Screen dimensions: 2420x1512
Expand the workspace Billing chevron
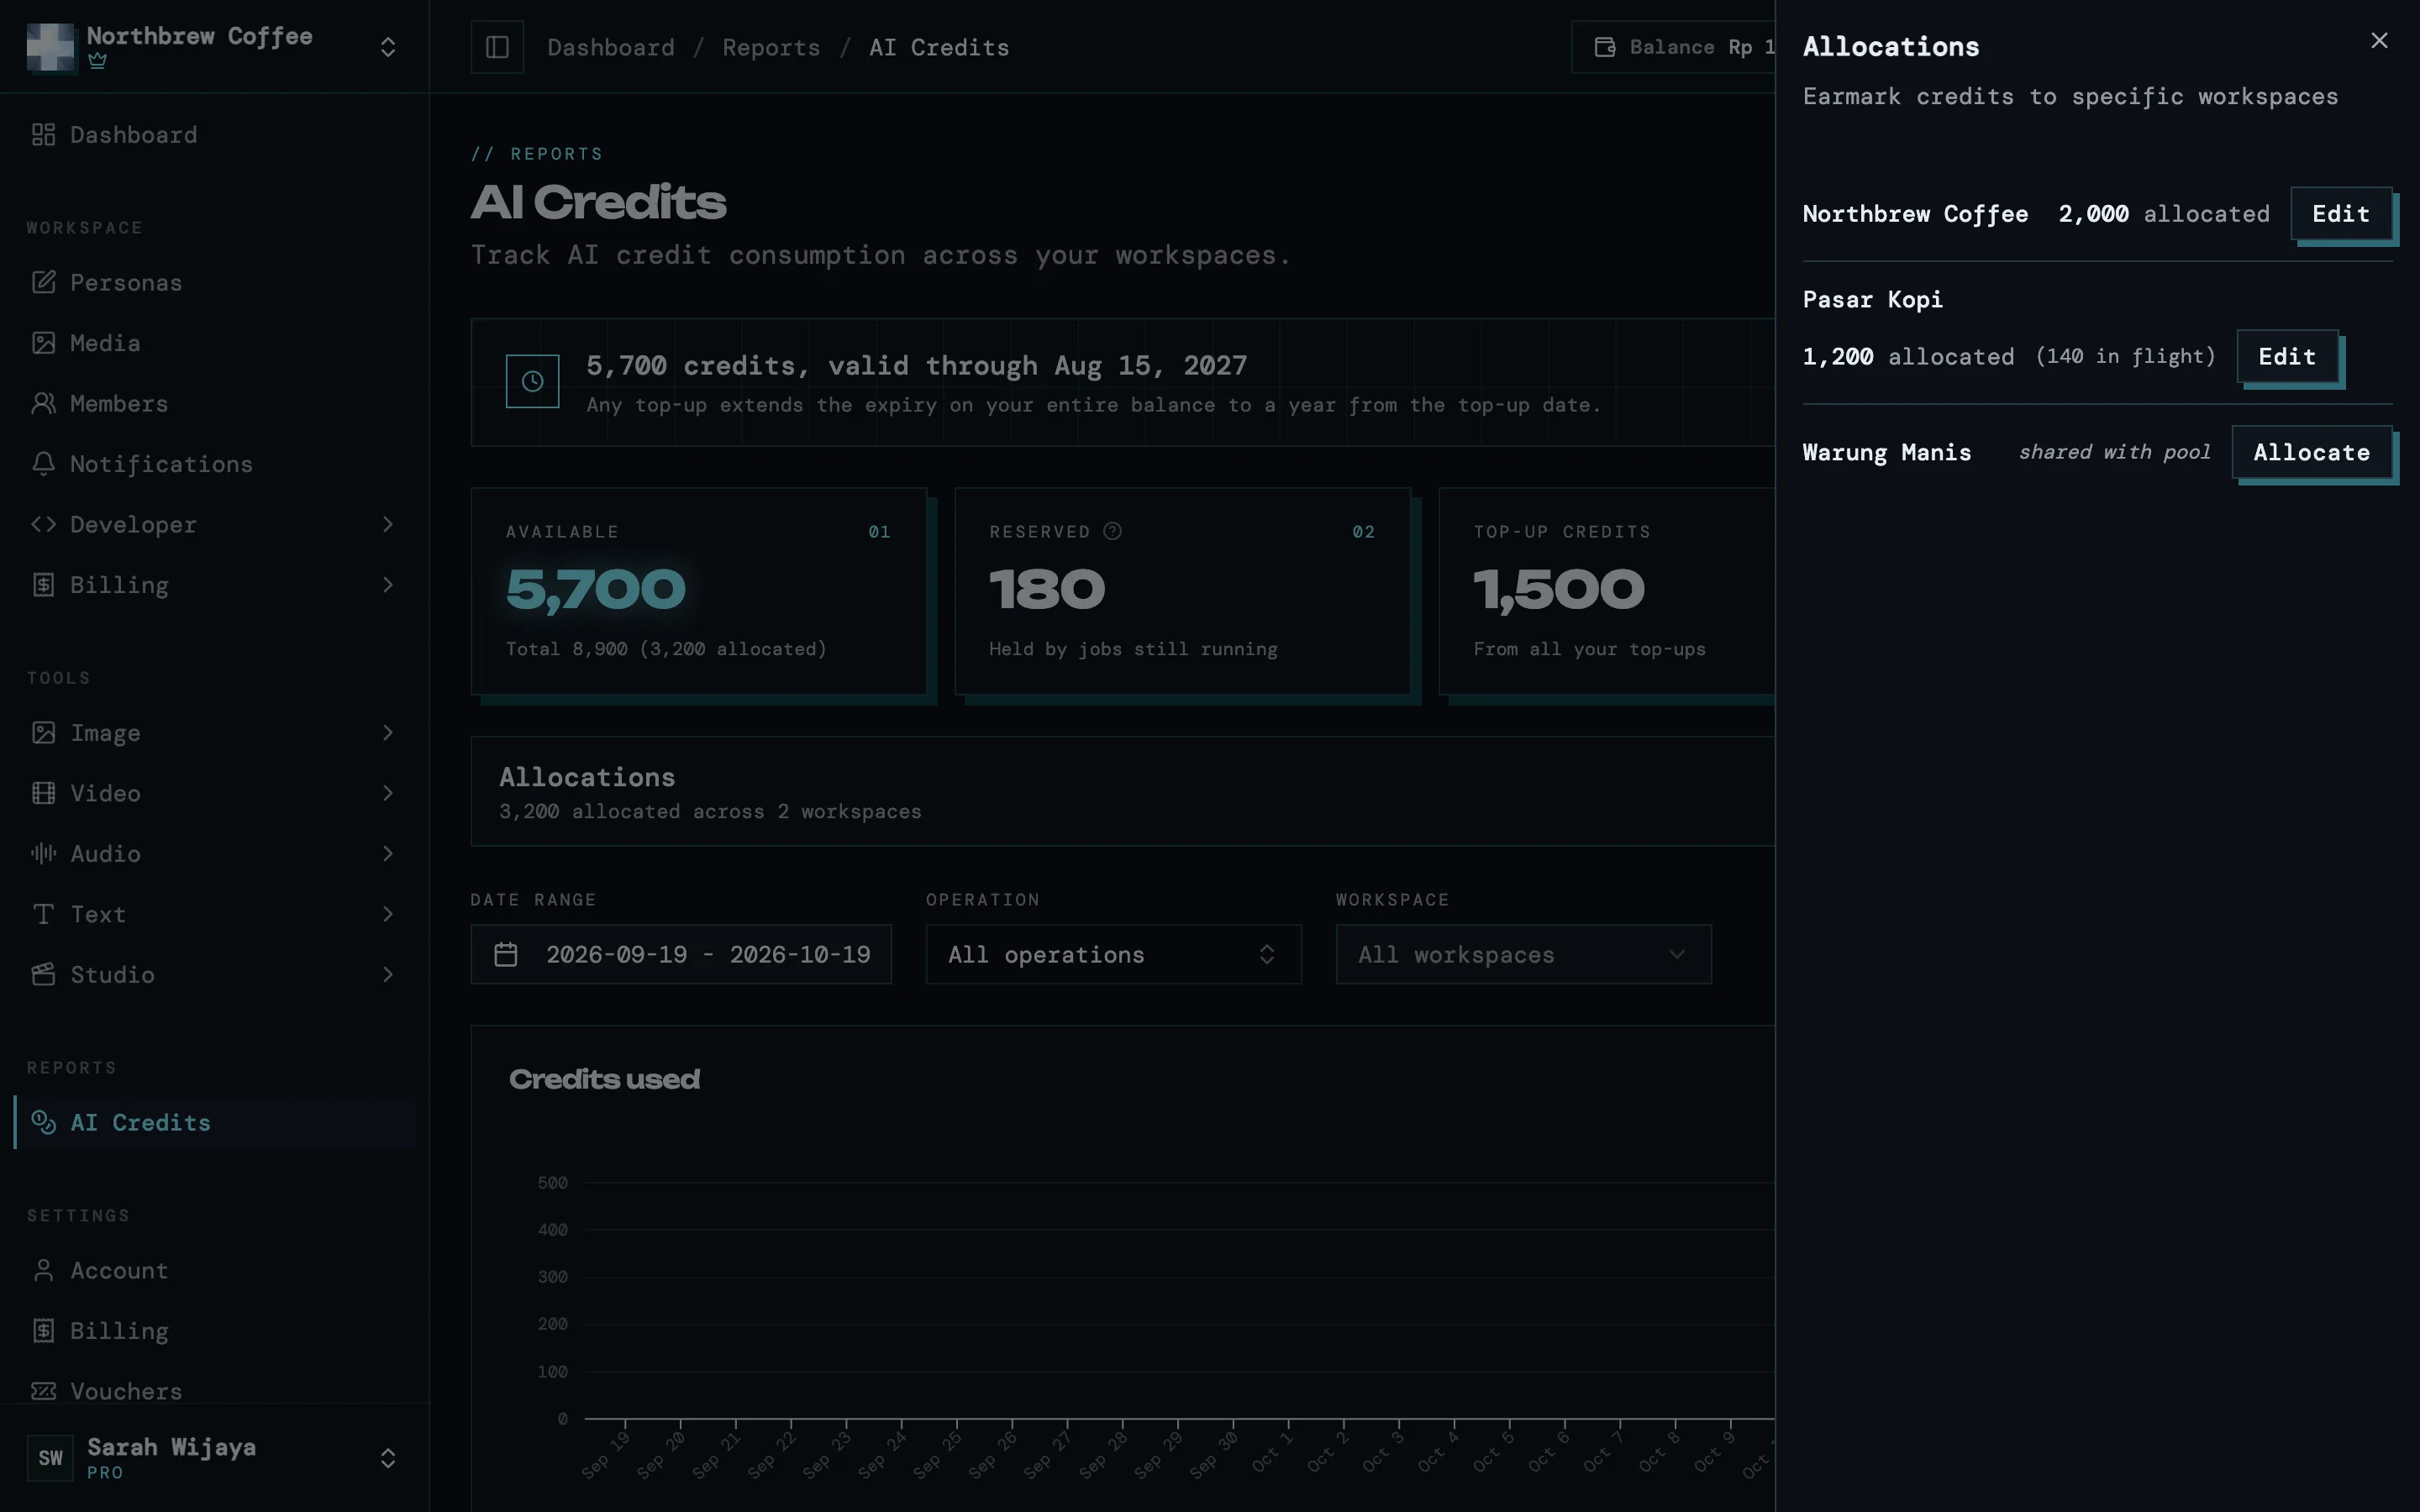tap(388, 585)
